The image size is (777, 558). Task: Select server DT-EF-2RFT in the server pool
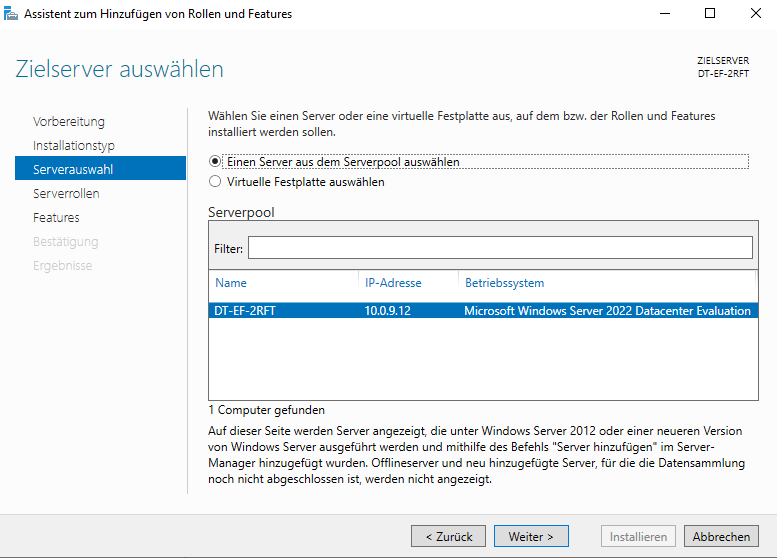(x=245, y=311)
